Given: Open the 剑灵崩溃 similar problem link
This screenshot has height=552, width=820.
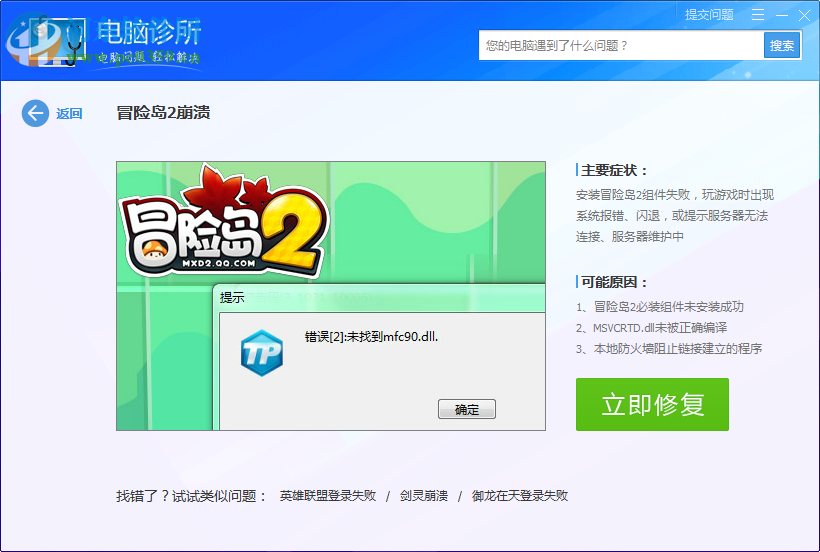Looking at the screenshot, I should (422, 495).
